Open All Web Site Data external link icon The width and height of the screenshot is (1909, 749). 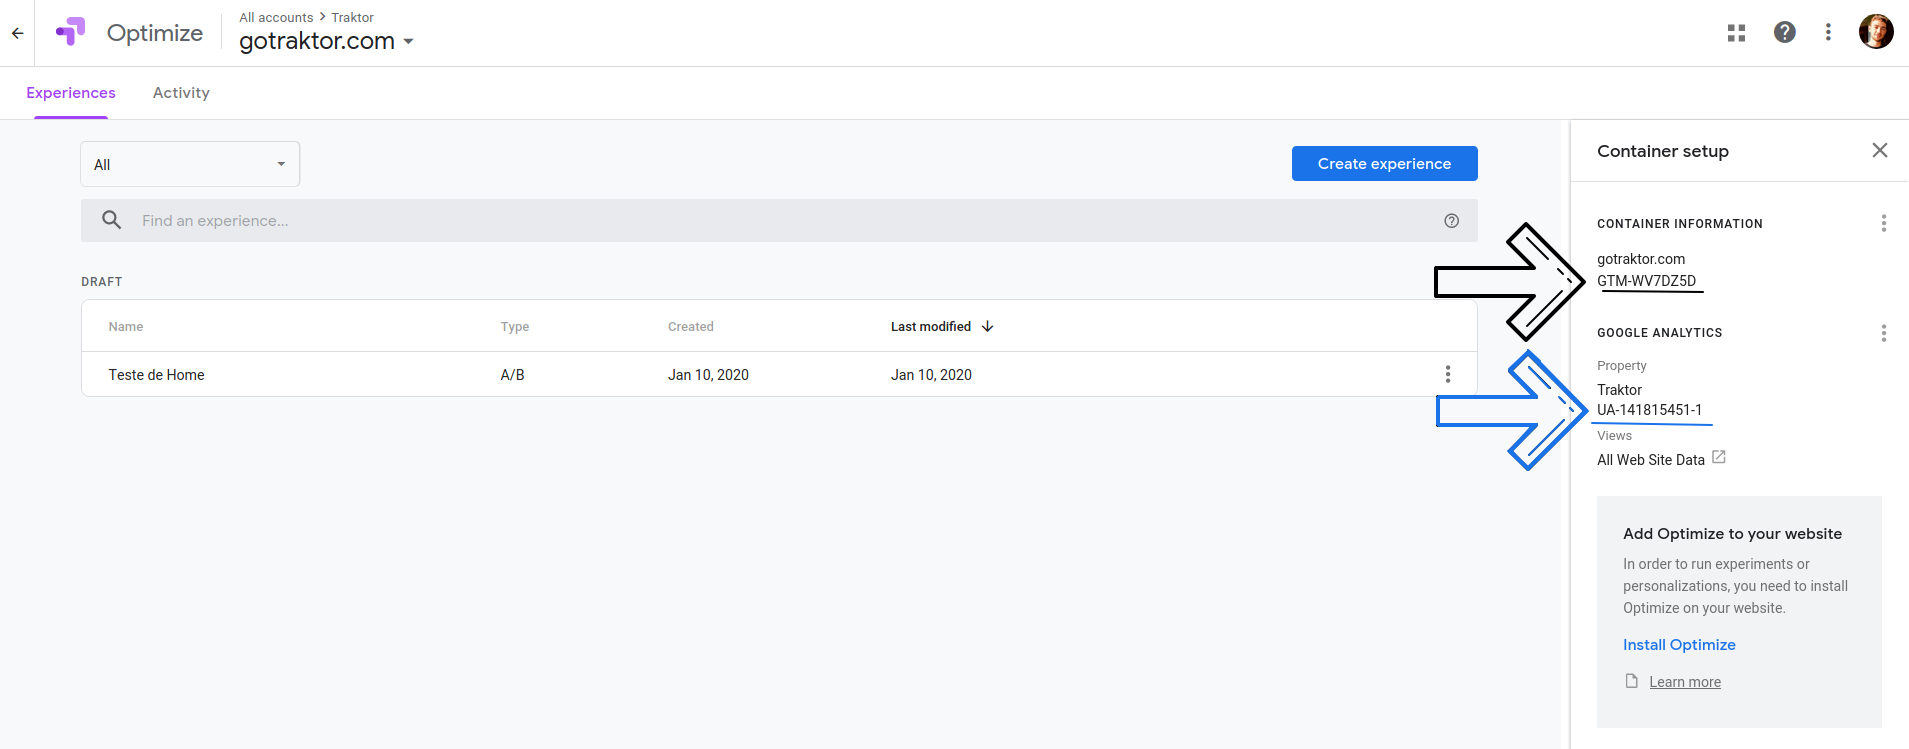(1719, 457)
